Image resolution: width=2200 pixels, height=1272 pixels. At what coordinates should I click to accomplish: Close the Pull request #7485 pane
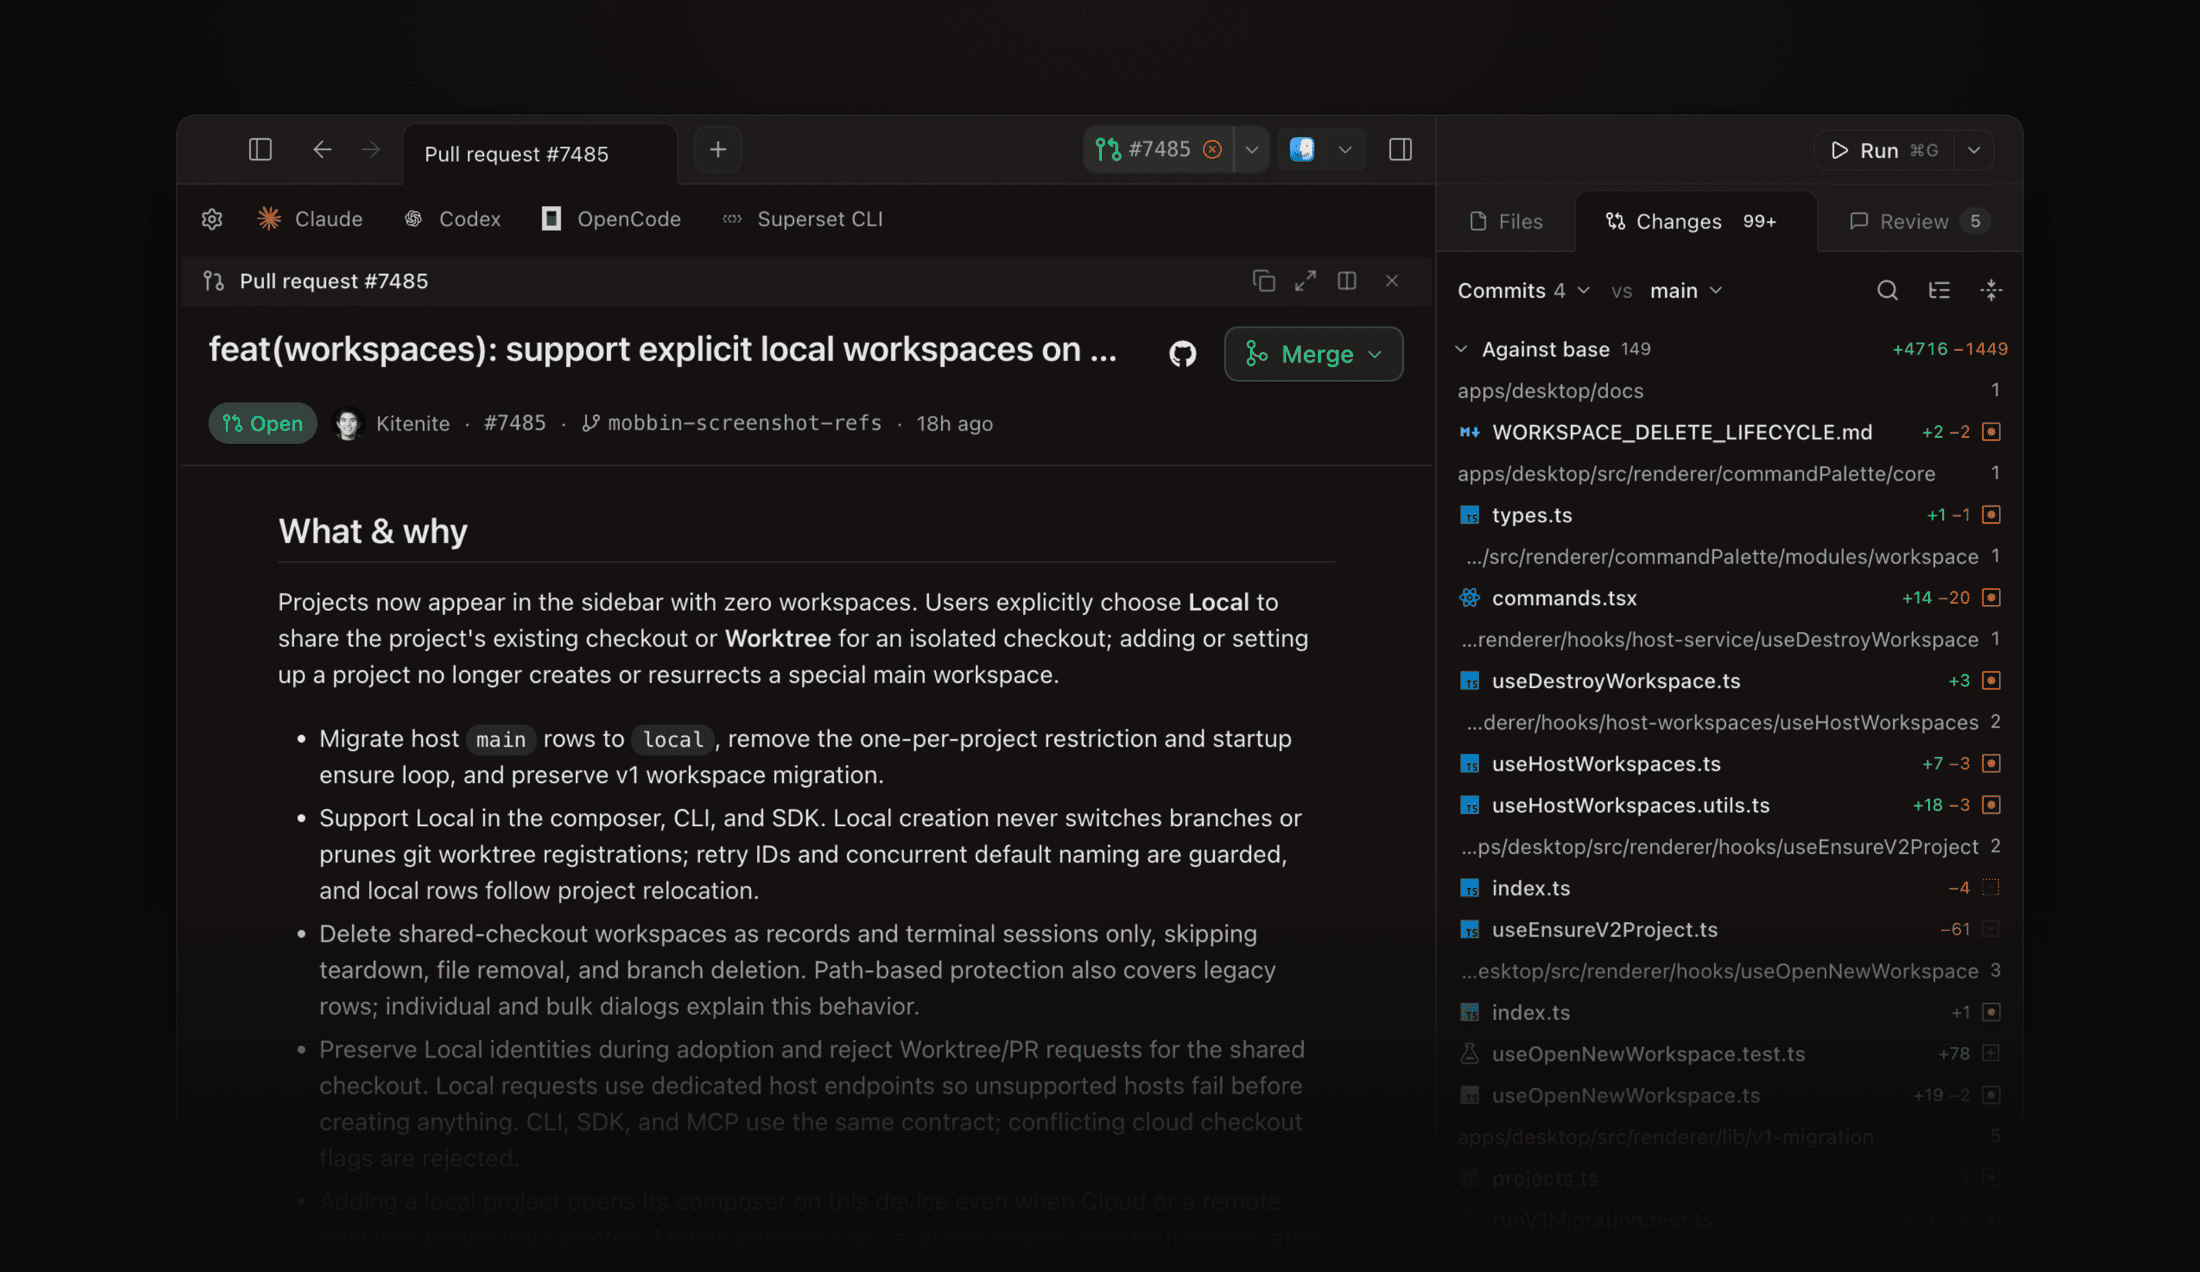click(1392, 281)
